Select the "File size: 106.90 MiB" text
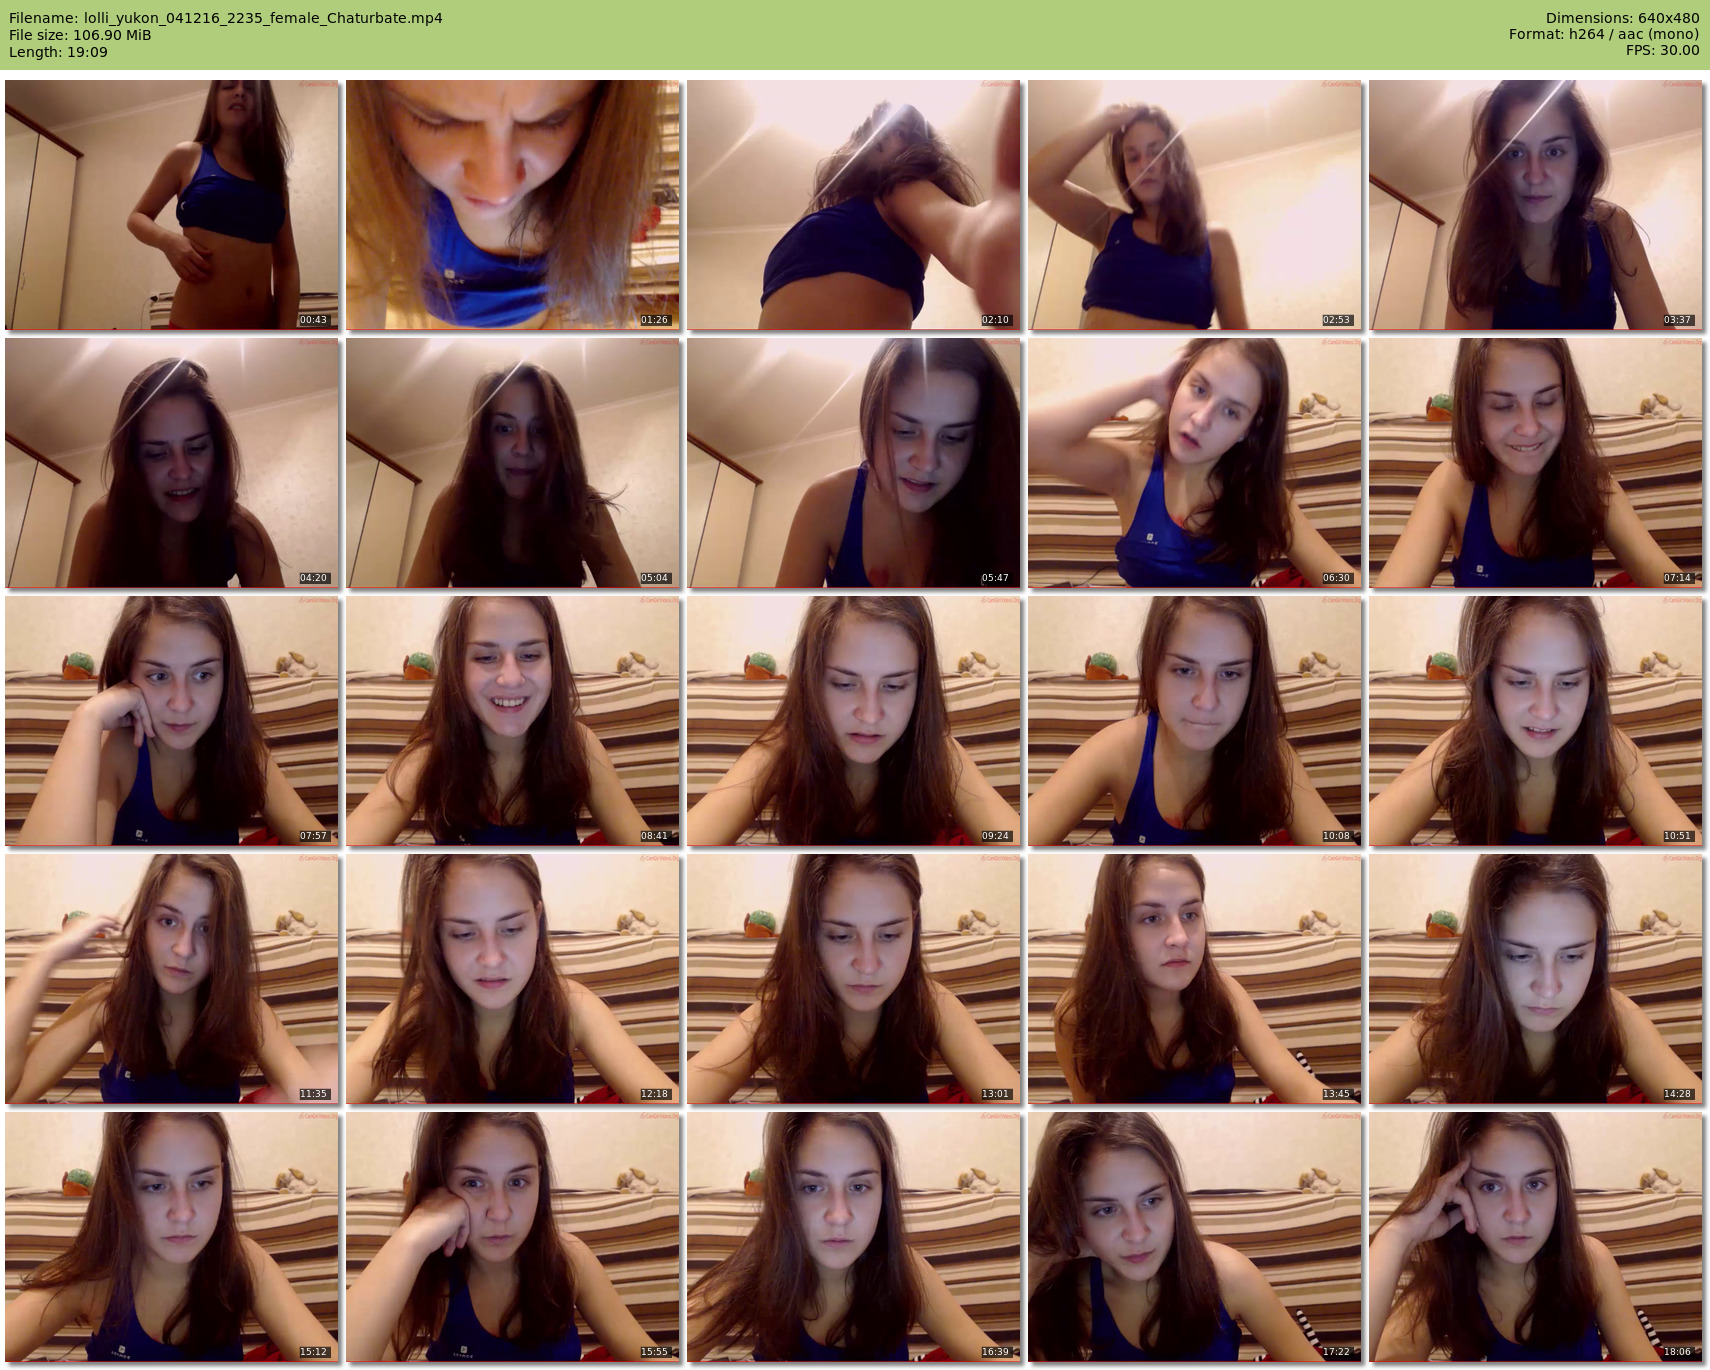 click(x=80, y=35)
